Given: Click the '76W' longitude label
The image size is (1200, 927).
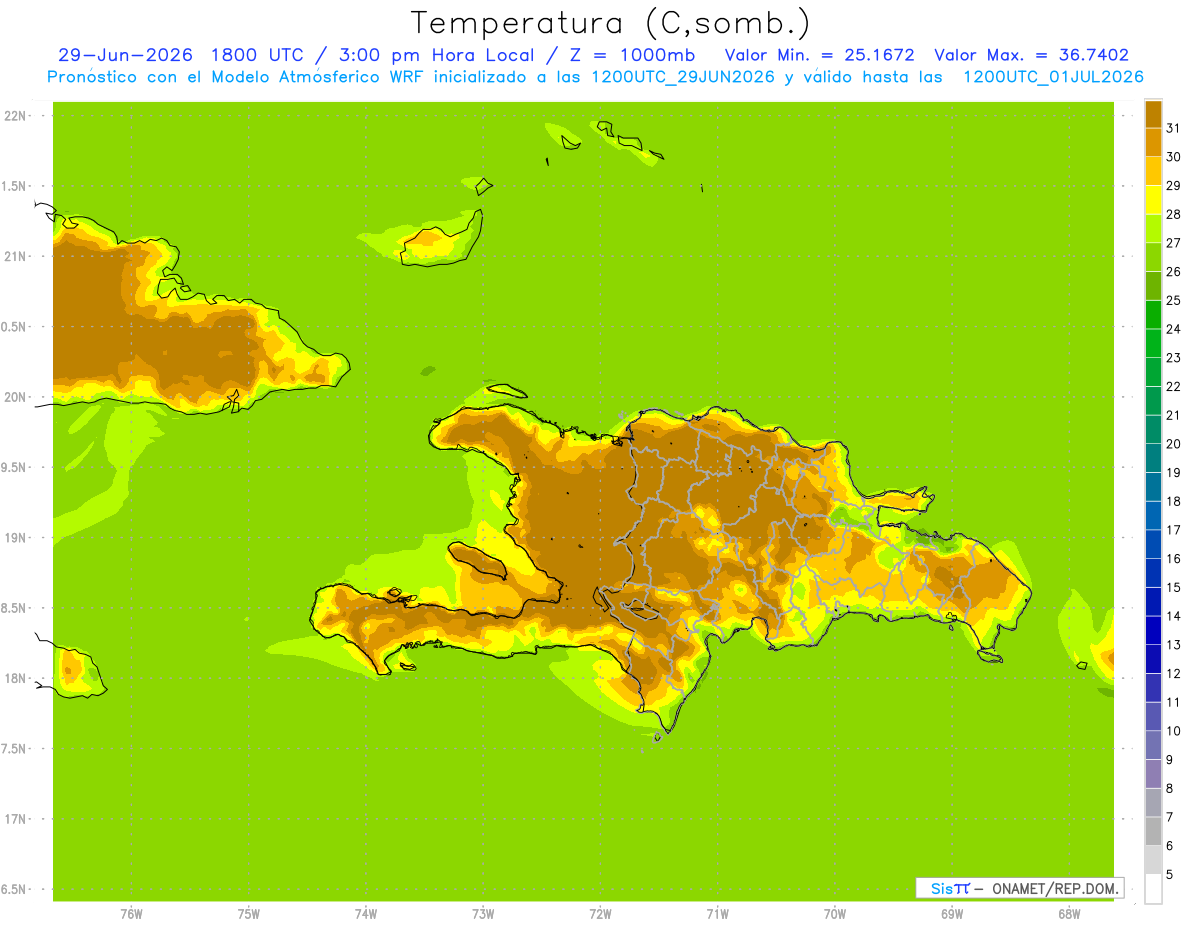Looking at the screenshot, I should pos(131,914).
